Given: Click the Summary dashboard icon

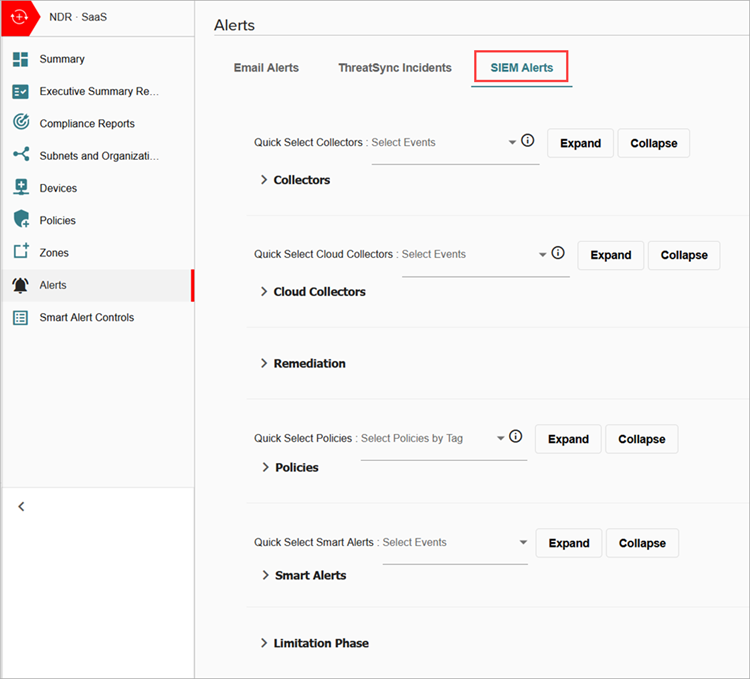Looking at the screenshot, I should click(21, 59).
